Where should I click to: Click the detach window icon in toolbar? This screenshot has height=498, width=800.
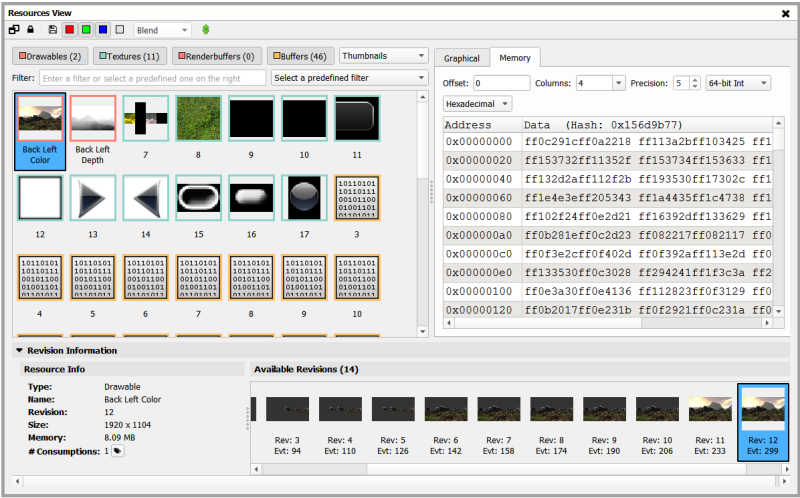[x=14, y=30]
